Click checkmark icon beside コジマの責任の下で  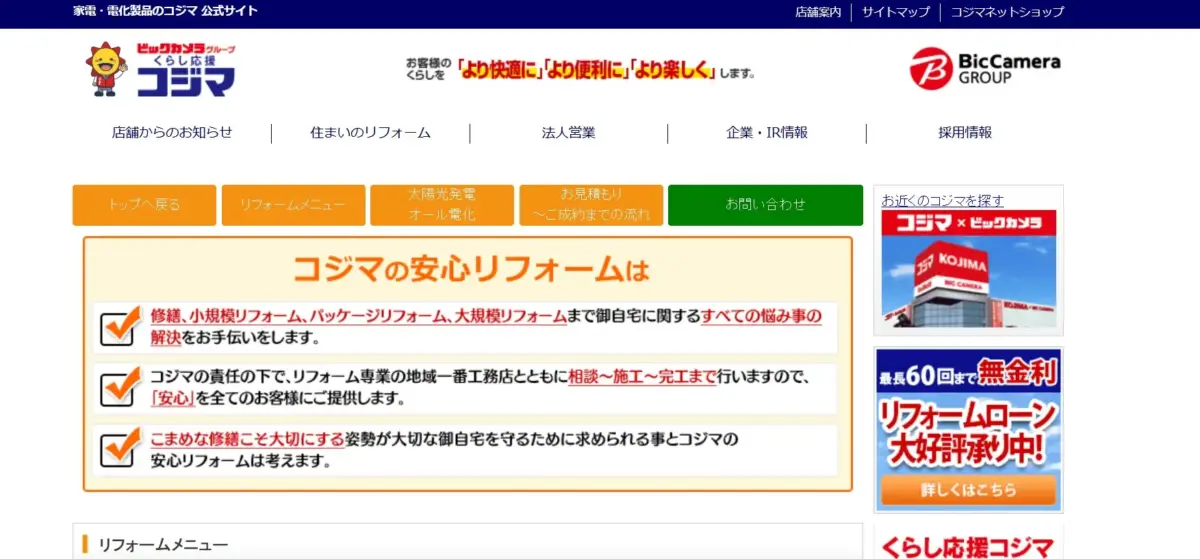[x=120, y=387]
